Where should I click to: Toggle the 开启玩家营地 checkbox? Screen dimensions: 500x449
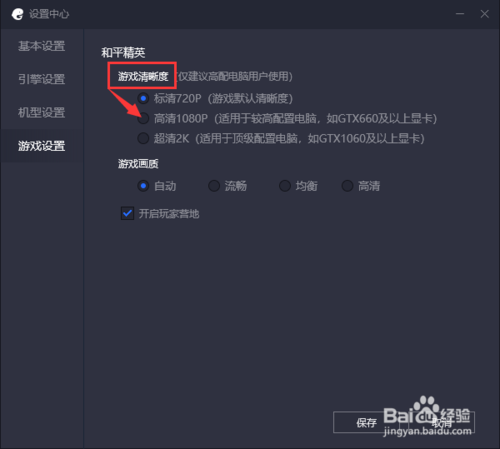click(x=127, y=214)
